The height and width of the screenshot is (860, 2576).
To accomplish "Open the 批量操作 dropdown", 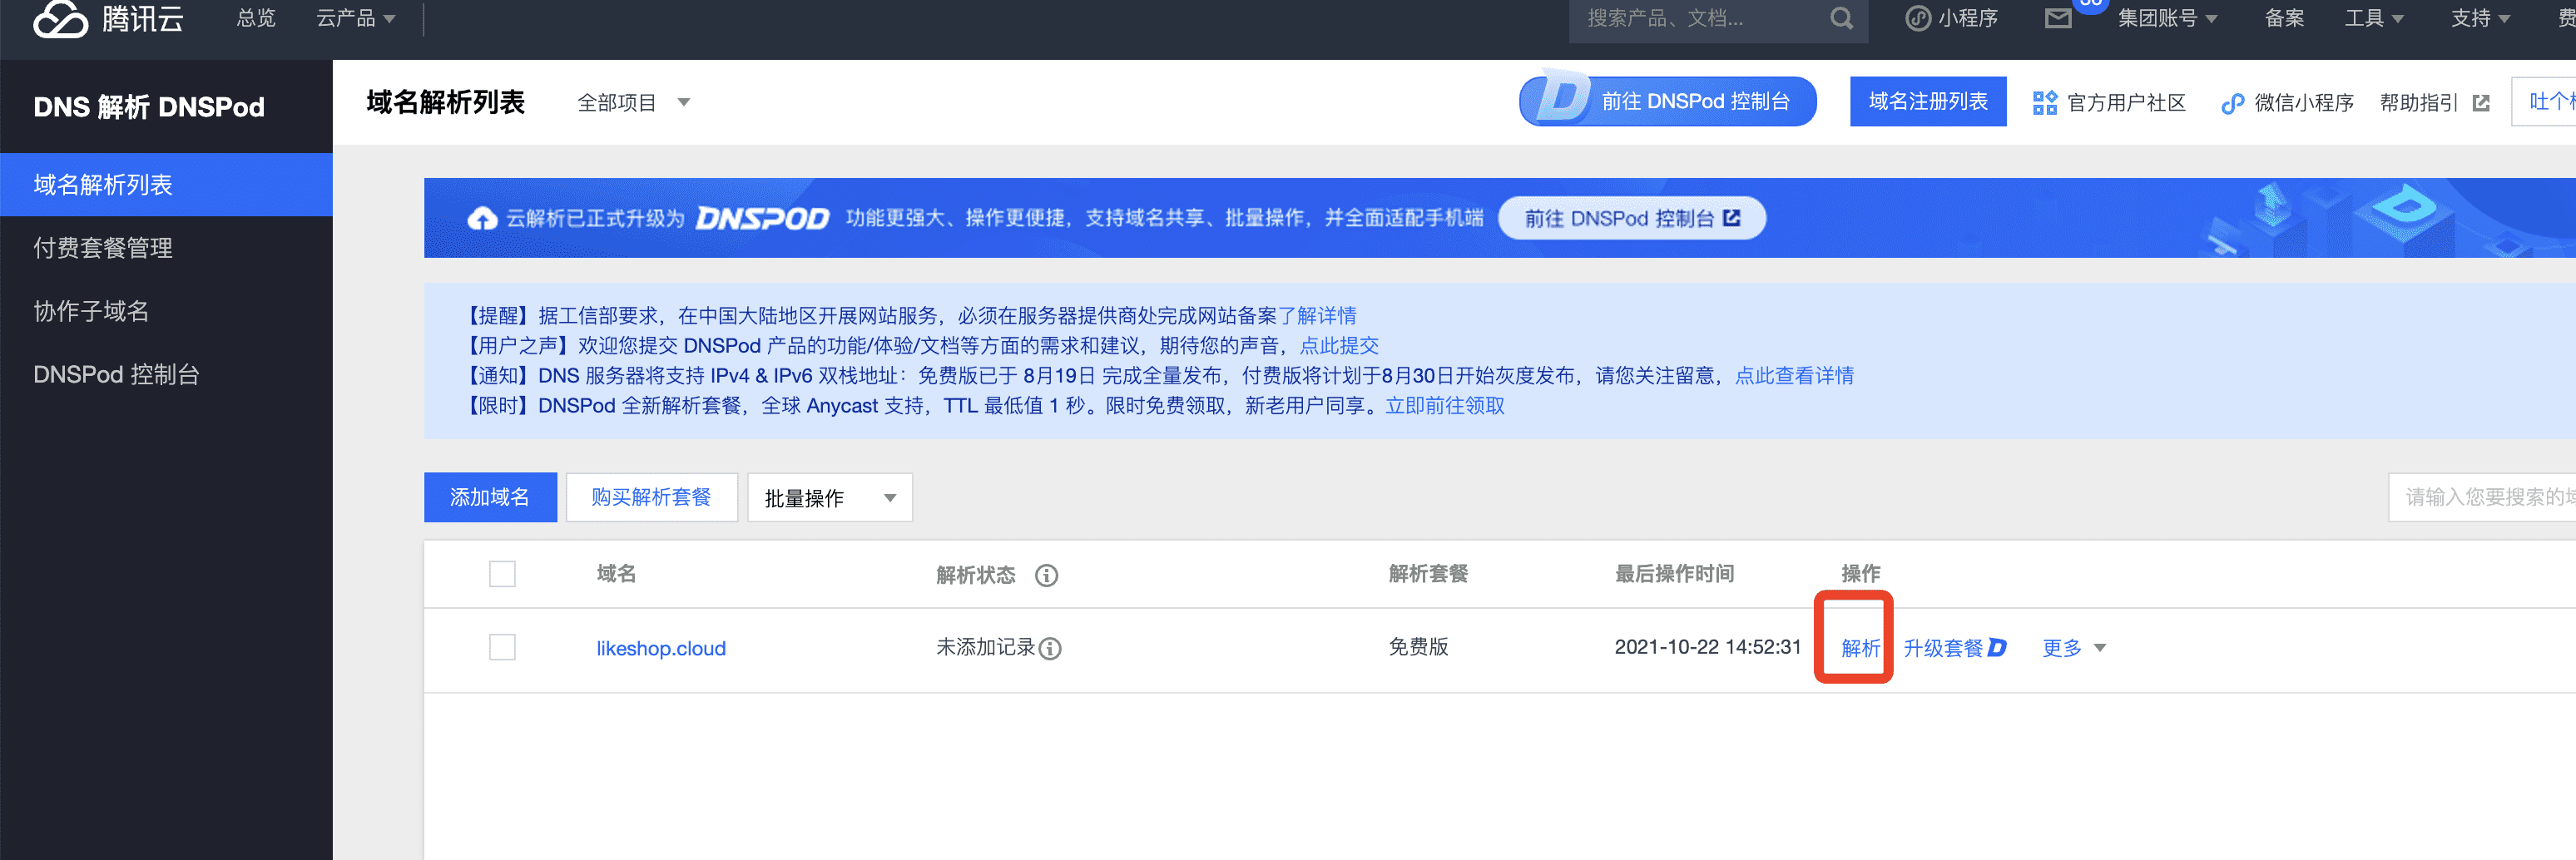I will pyautogui.click(x=829, y=497).
